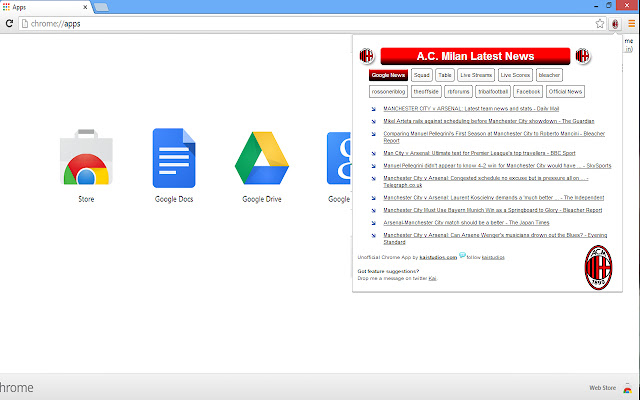Launch the Chrome Web Store app icon
This screenshot has height=400, width=640.
86,157
